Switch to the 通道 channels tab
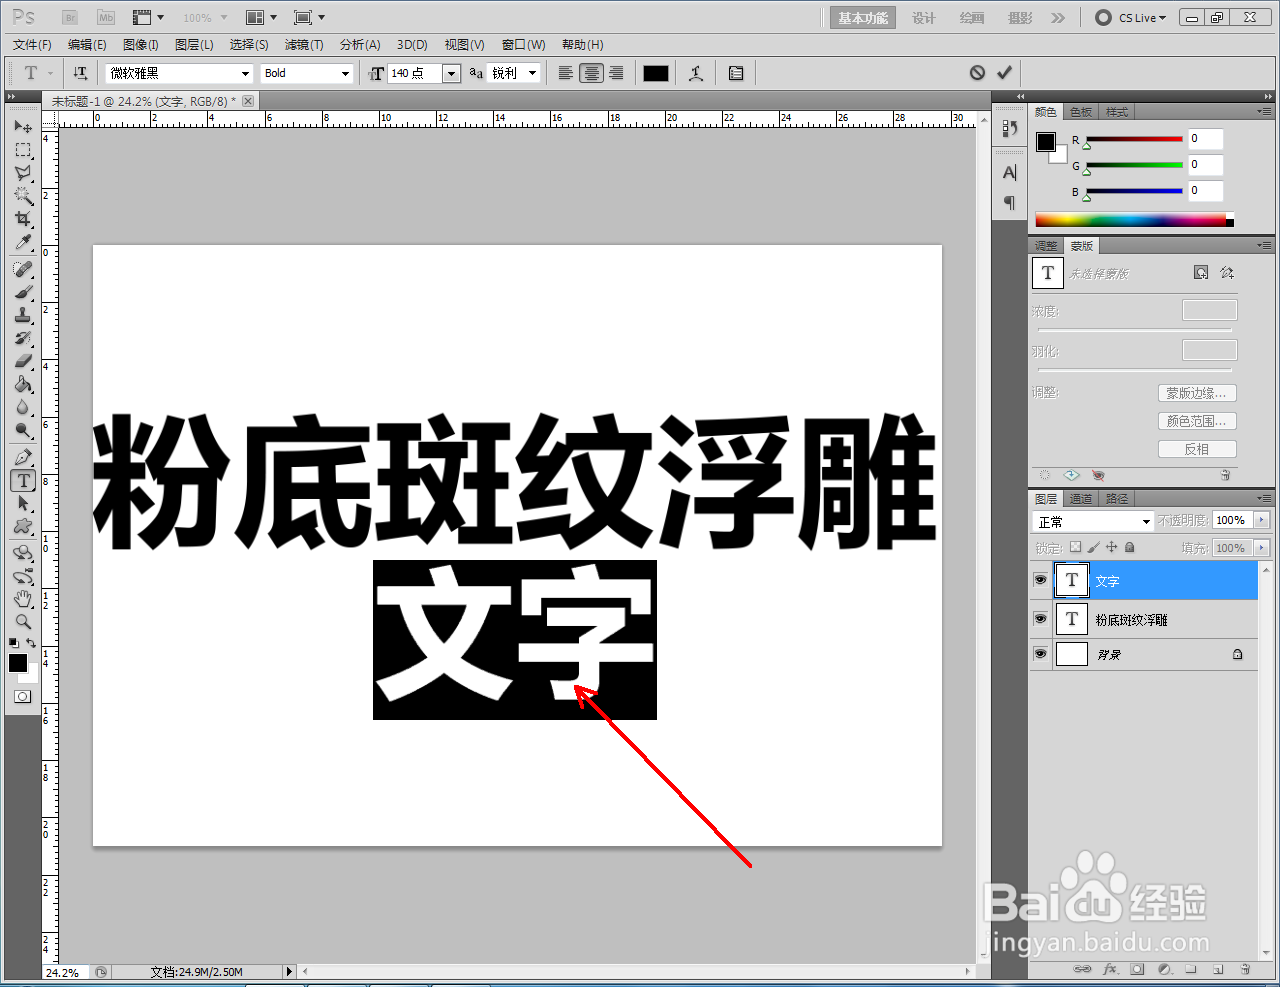The width and height of the screenshot is (1280, 987). [1081, 498]
